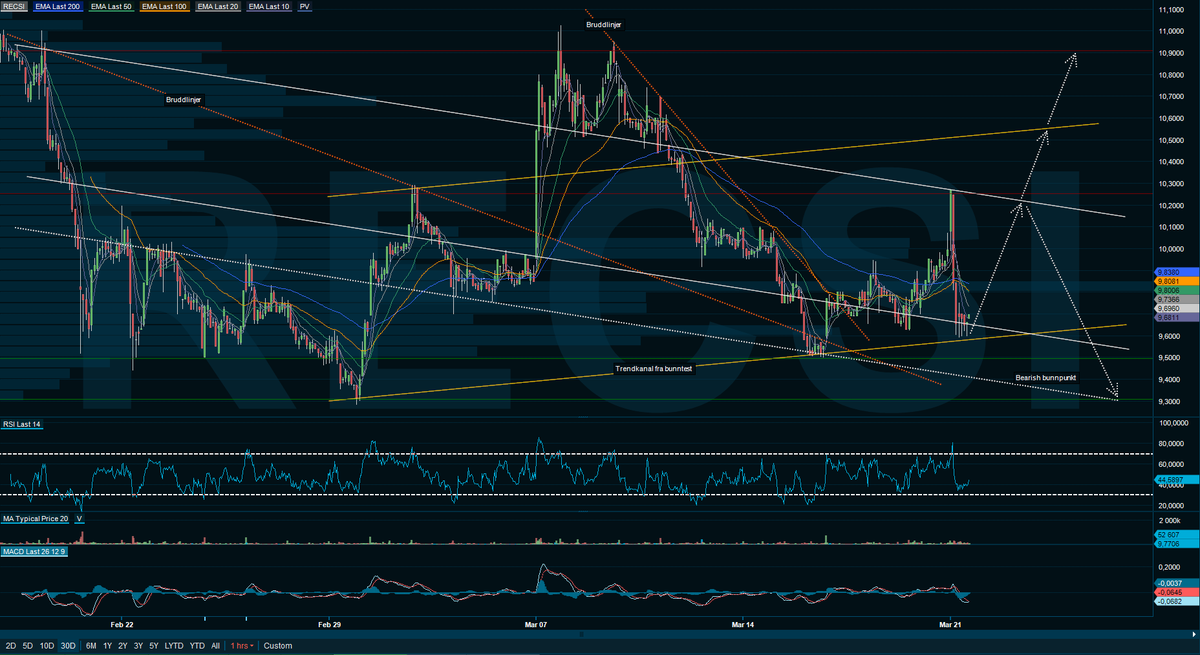Set the chart range to 2Y

(x=122, y=646)
